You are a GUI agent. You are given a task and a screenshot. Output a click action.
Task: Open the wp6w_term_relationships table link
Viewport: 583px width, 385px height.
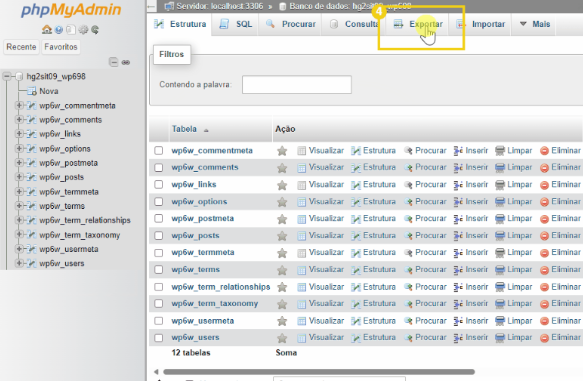(x=220, y=287)
